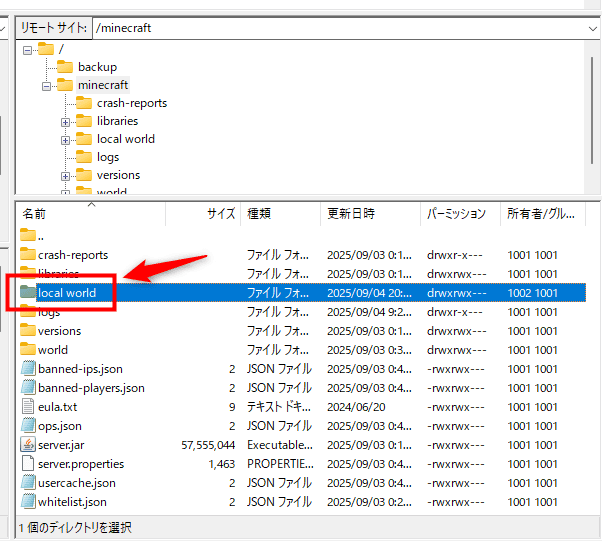The width and height of the screenshot is (602, 541).
Task: Select local world in the tree
Action: (x=126, y=139)
